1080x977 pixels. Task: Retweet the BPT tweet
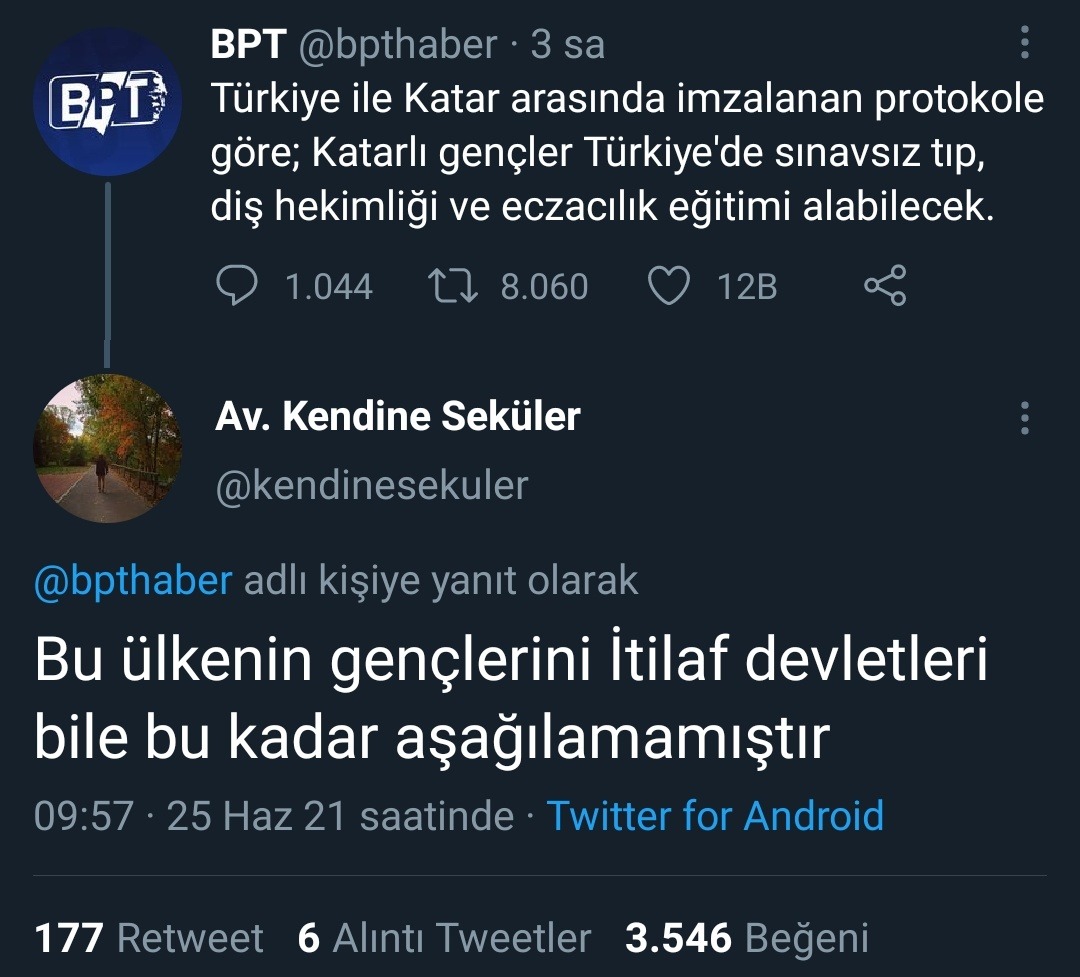[x=454, y=286]
